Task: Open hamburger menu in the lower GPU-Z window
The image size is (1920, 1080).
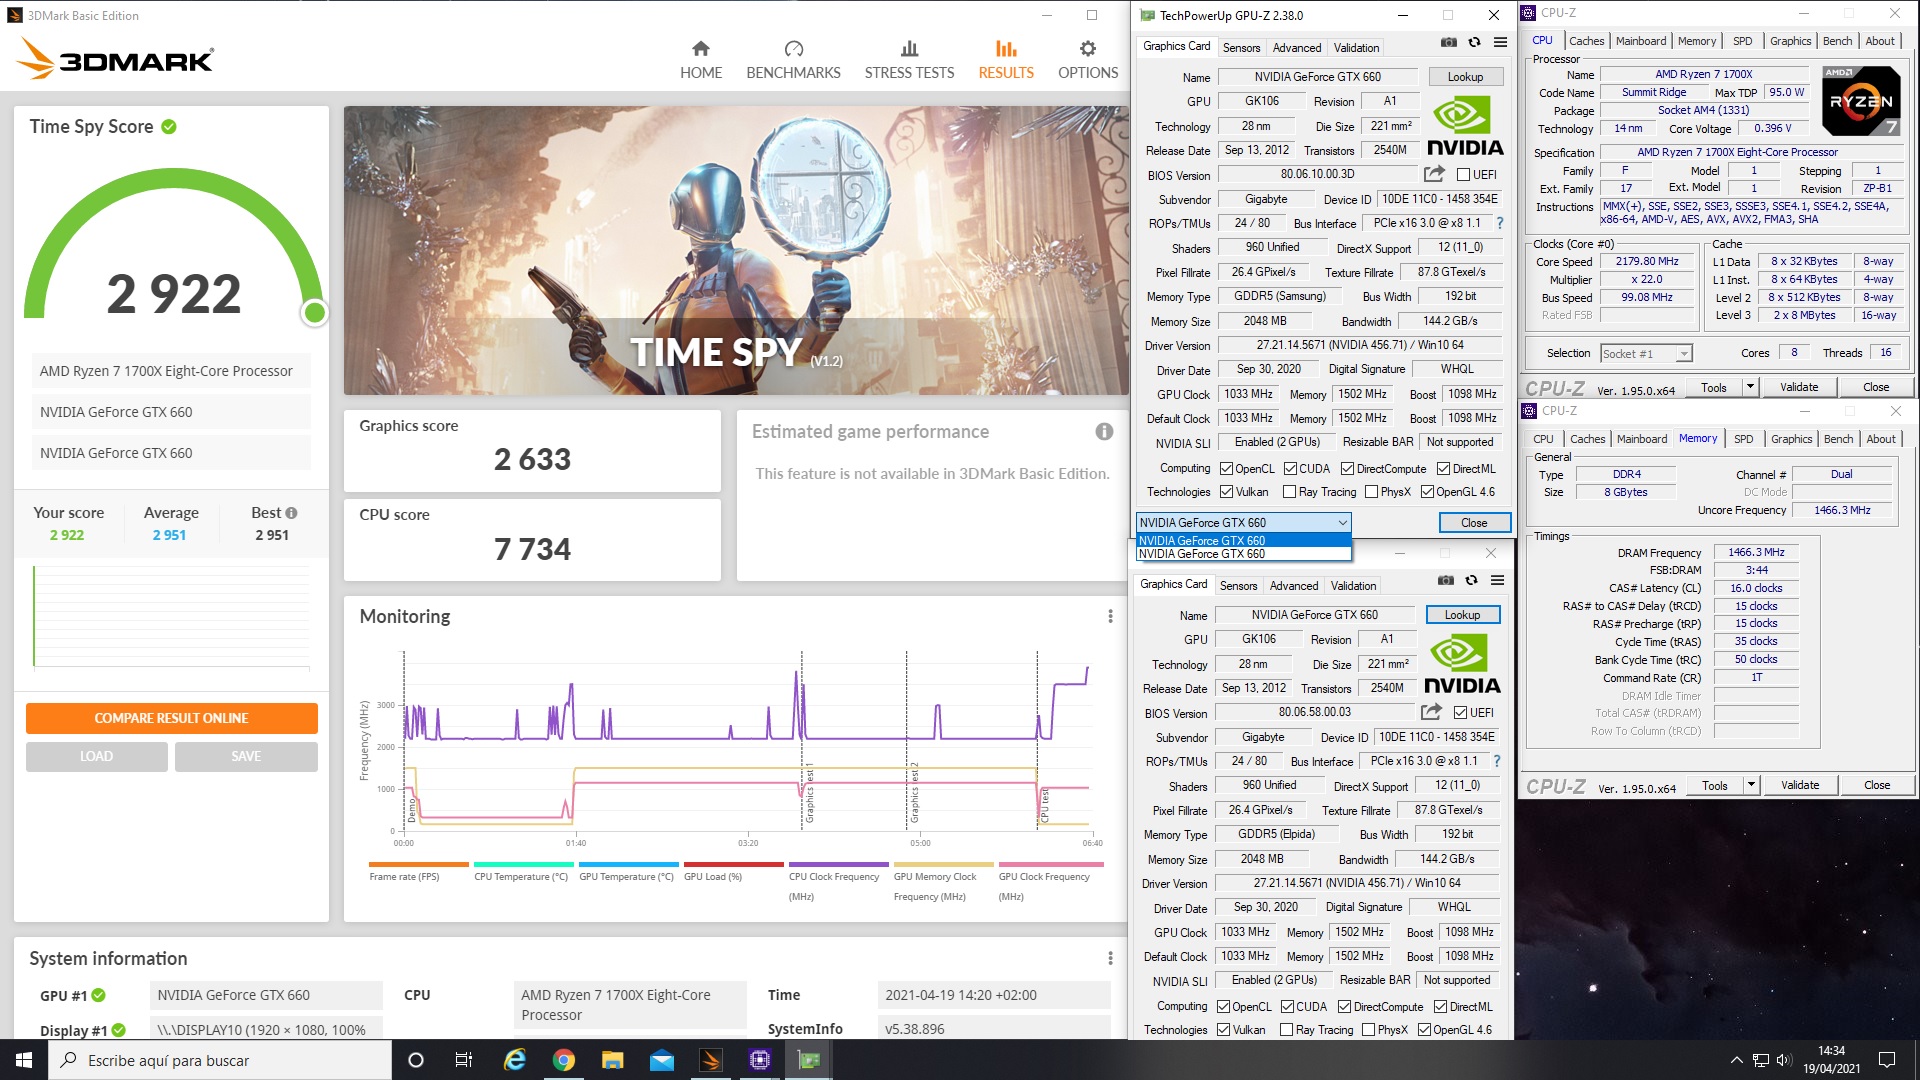Action: (1497, 580)
